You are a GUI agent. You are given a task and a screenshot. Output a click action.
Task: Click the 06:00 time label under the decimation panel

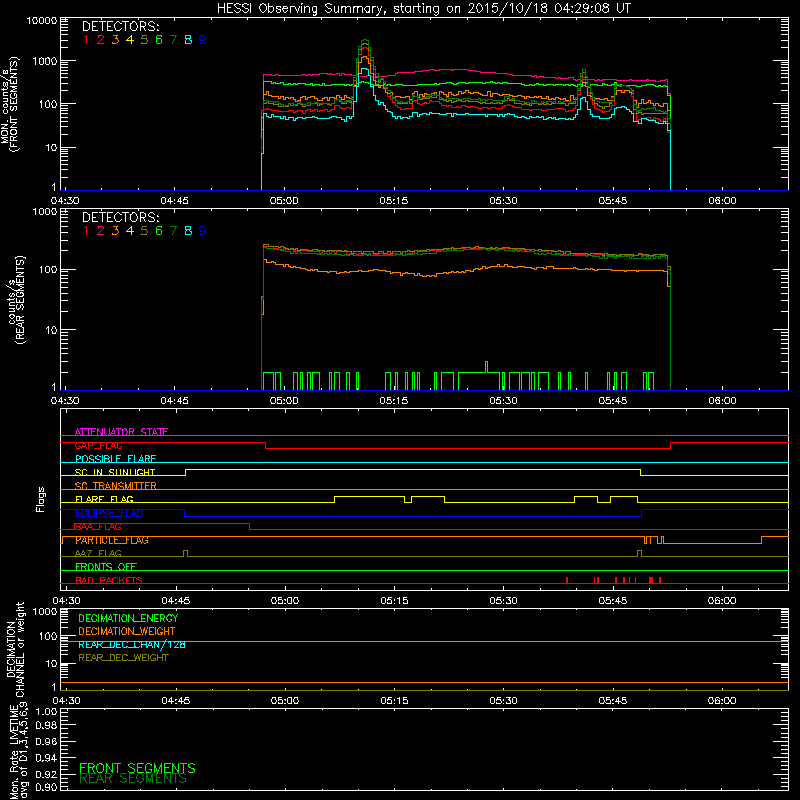pos(722,701)
